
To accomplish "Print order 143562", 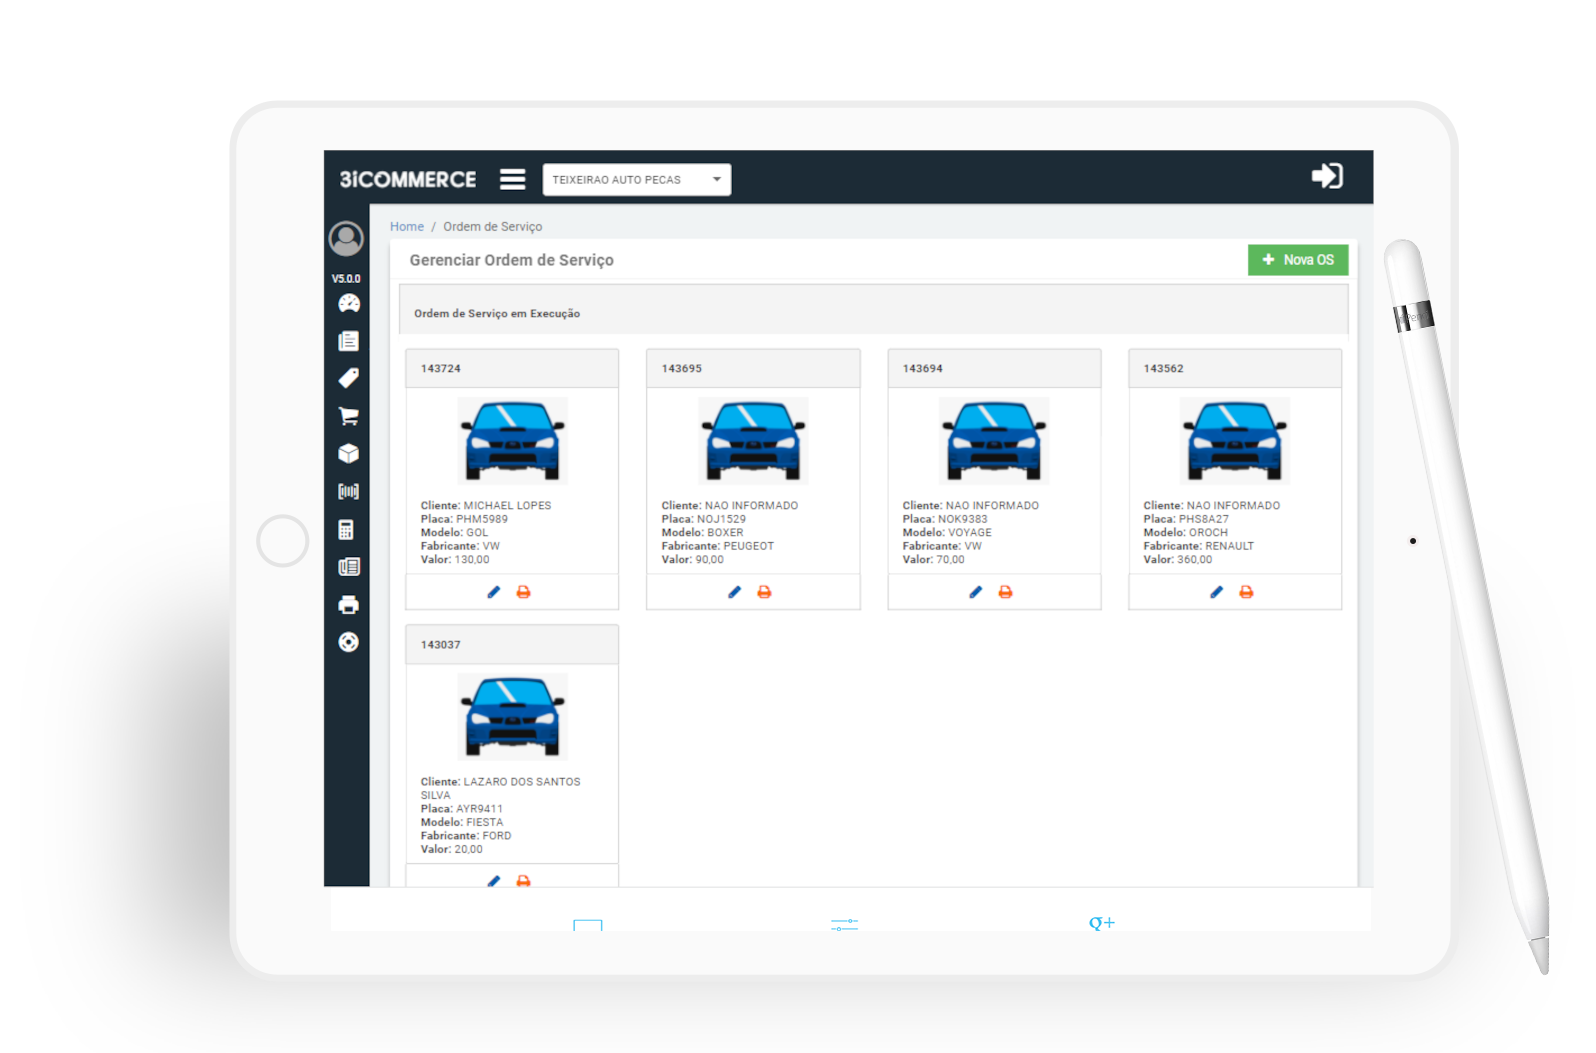I will (1246, 592).
